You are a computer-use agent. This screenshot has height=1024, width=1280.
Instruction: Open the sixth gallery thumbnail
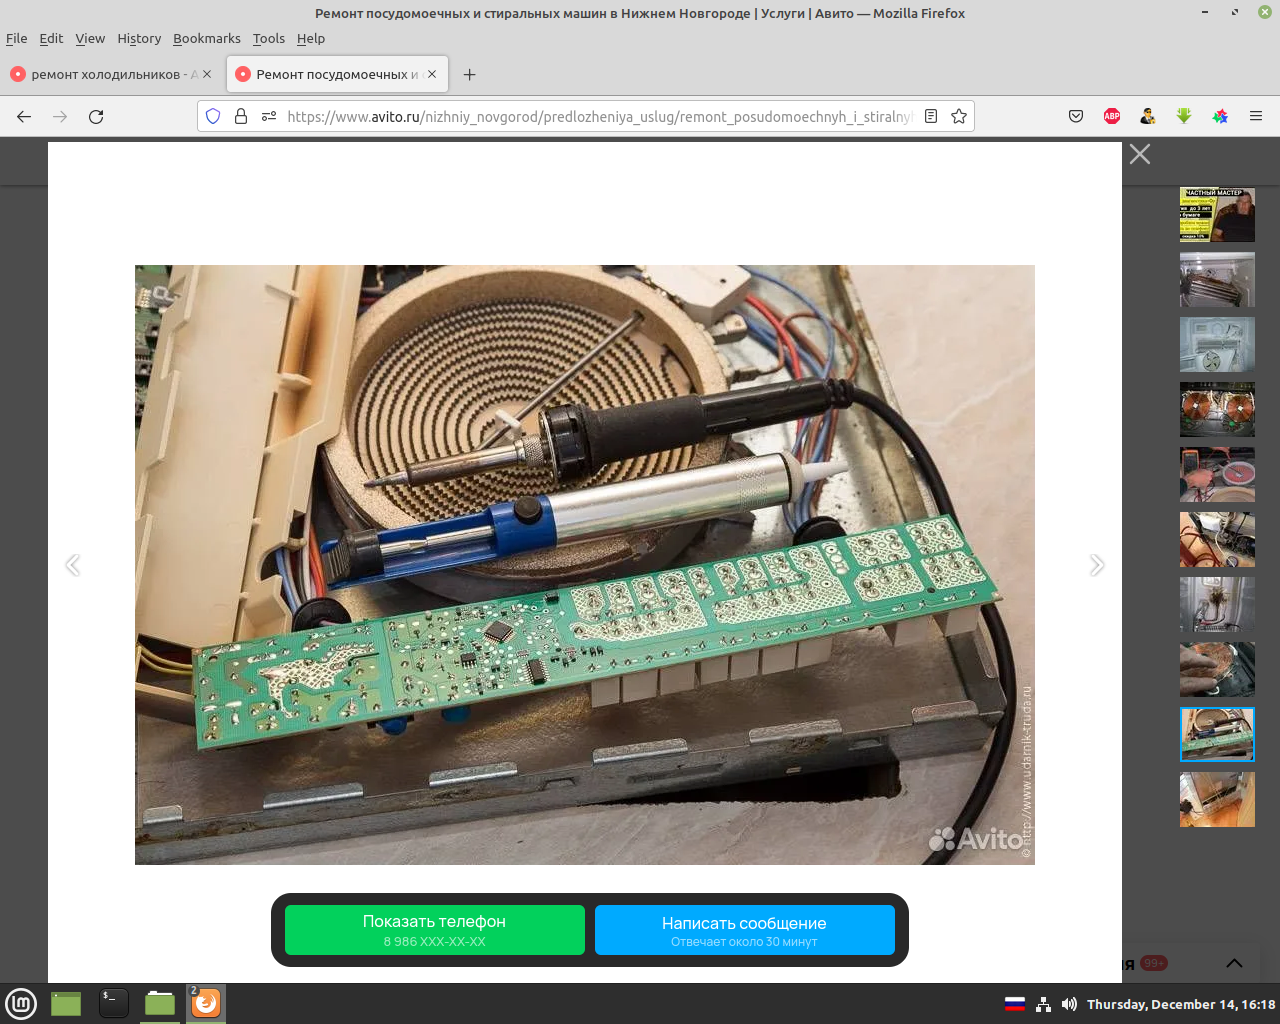tap(1217, 540)
